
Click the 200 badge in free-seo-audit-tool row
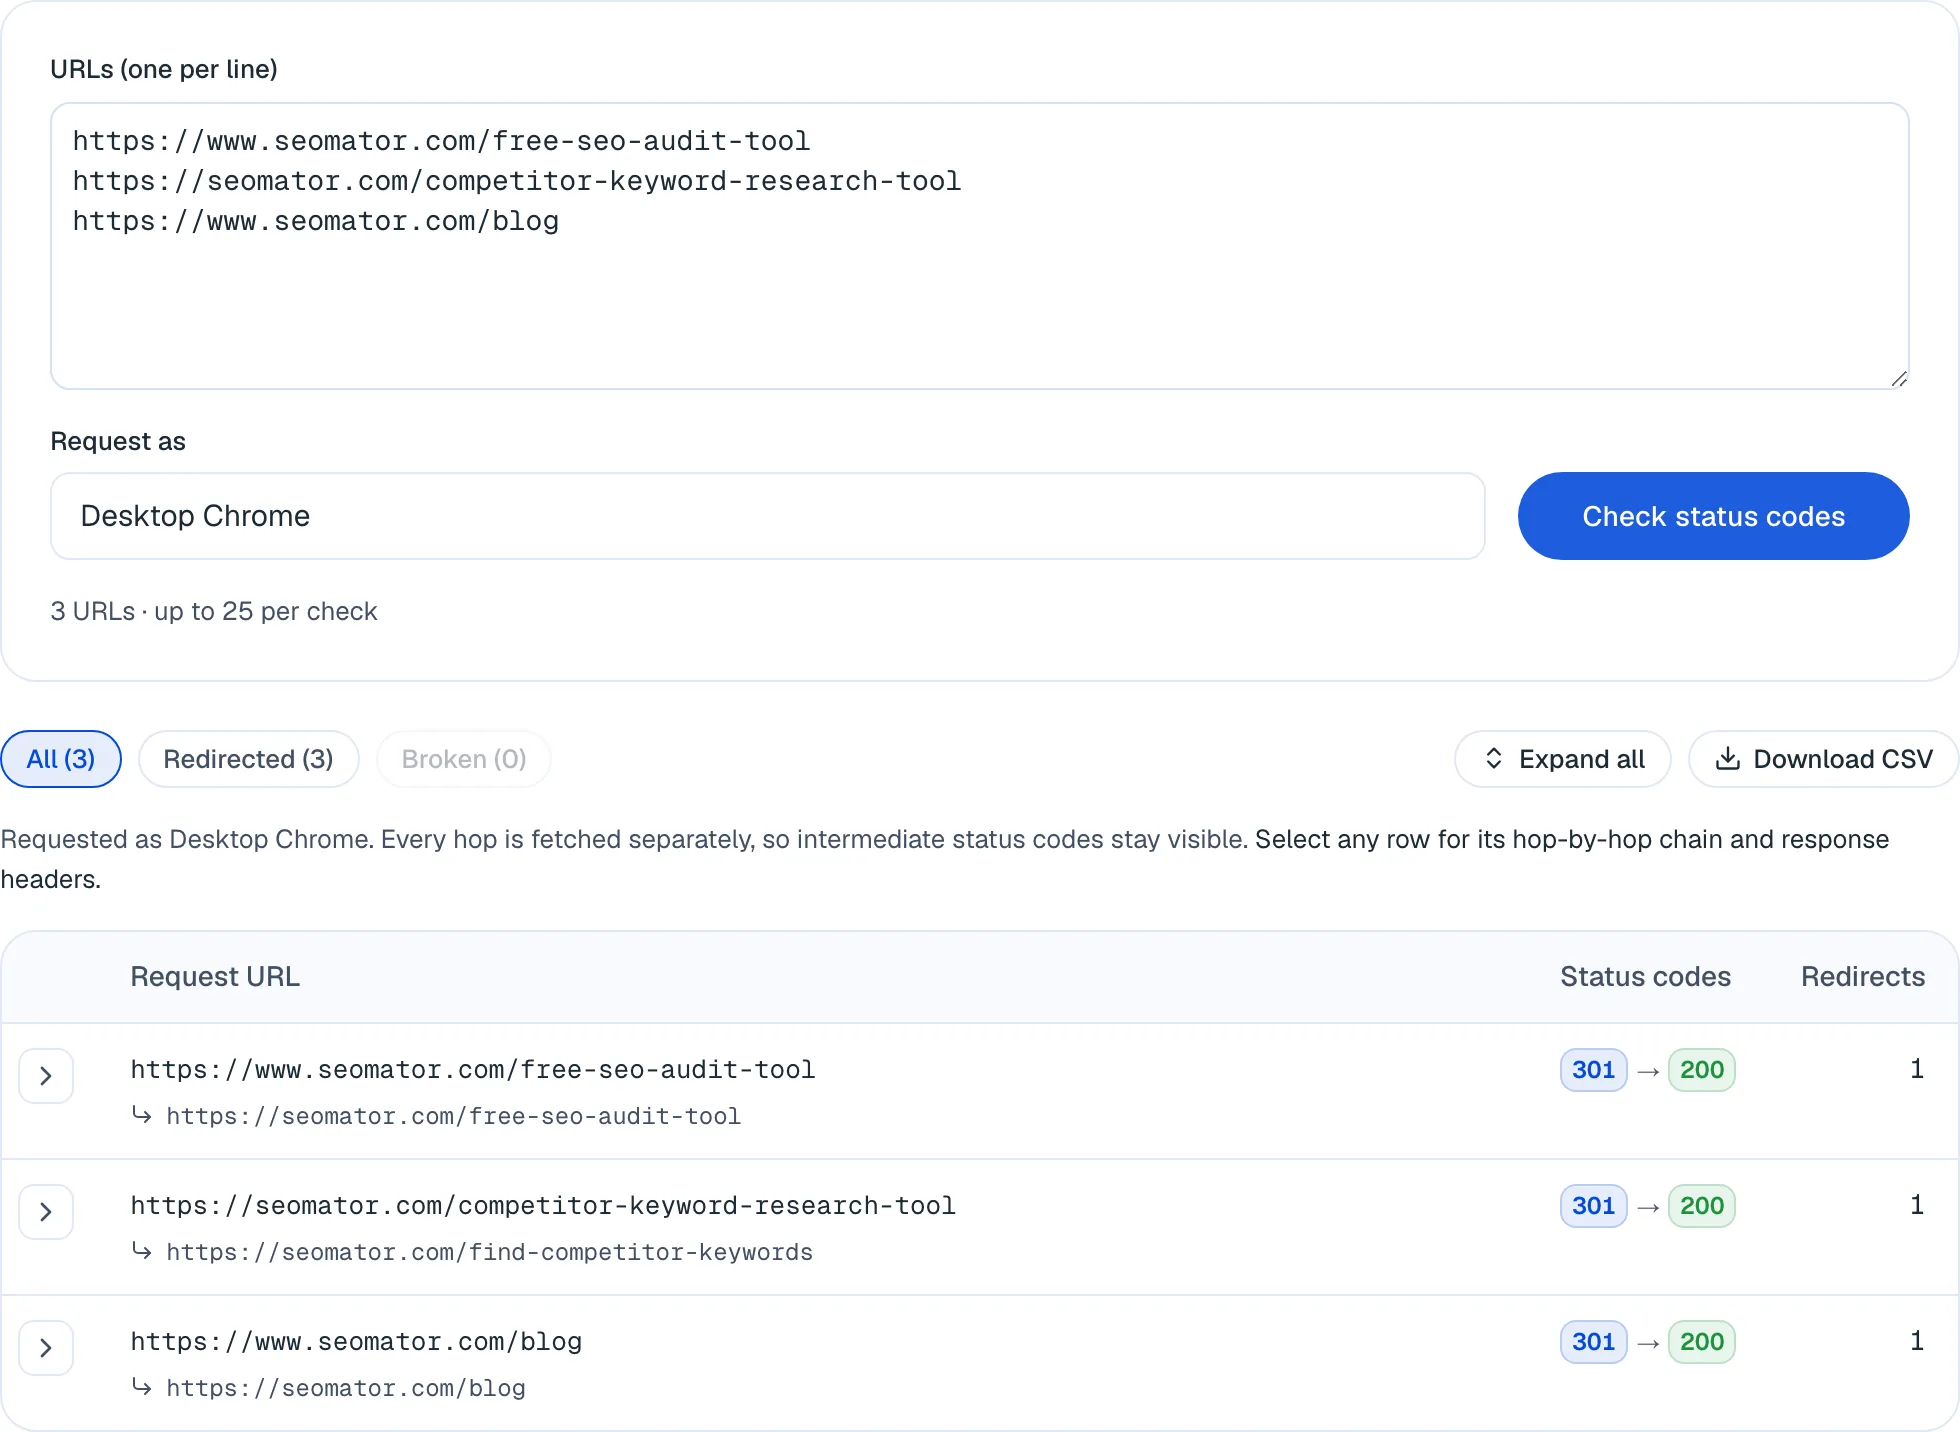tap(1702, 1070)
